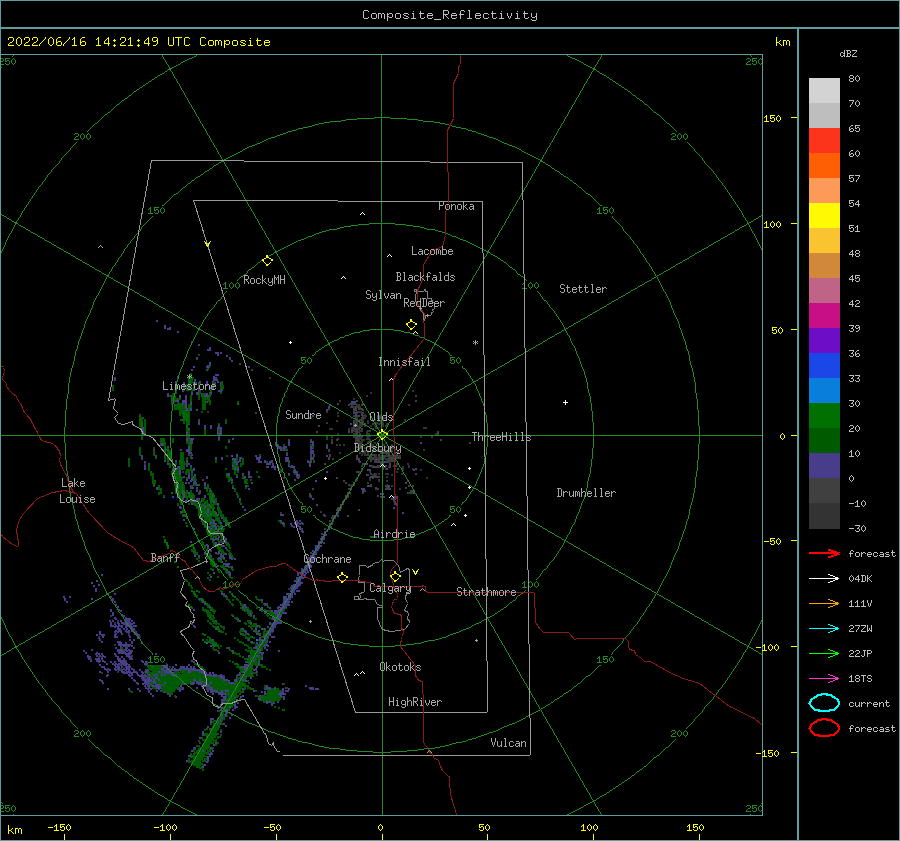Select the Didsbury label
Screen dimensions: 900x841
click(x=377, y=448)
